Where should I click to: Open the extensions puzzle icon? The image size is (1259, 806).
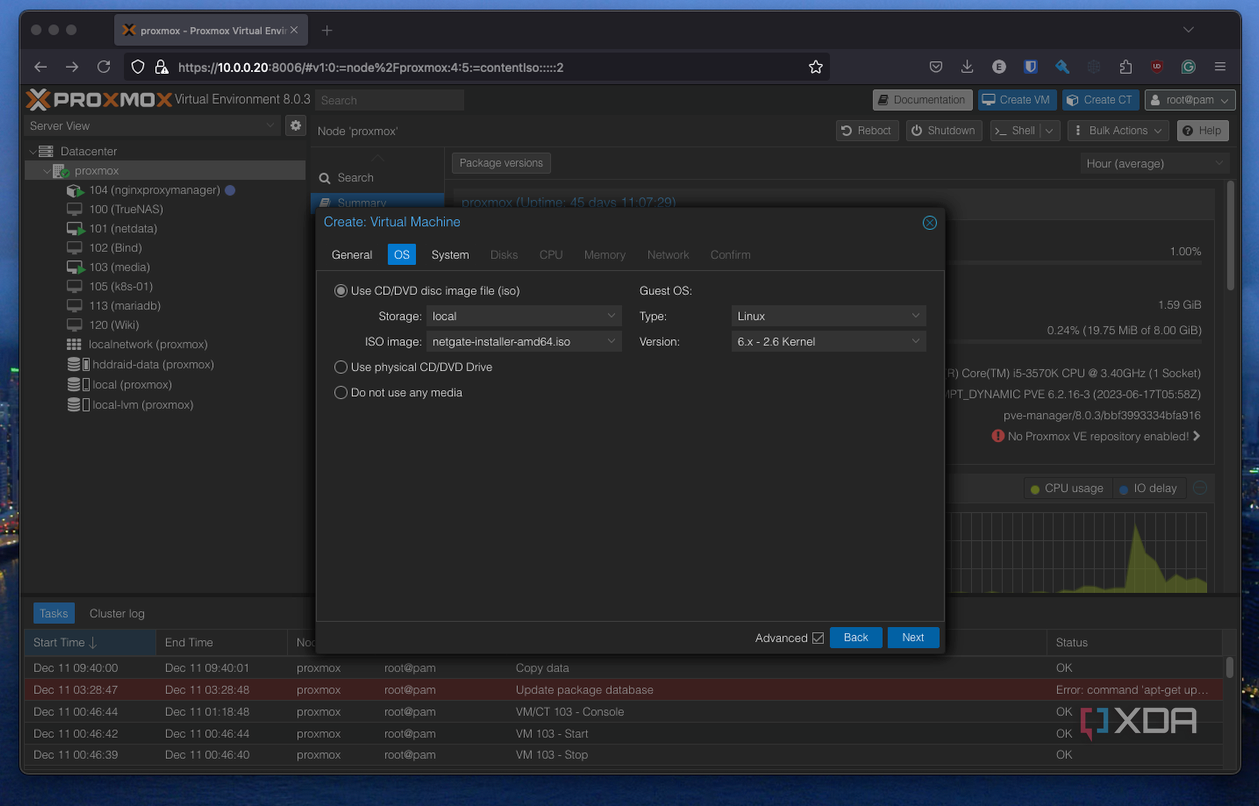(x=1125, y=67)
